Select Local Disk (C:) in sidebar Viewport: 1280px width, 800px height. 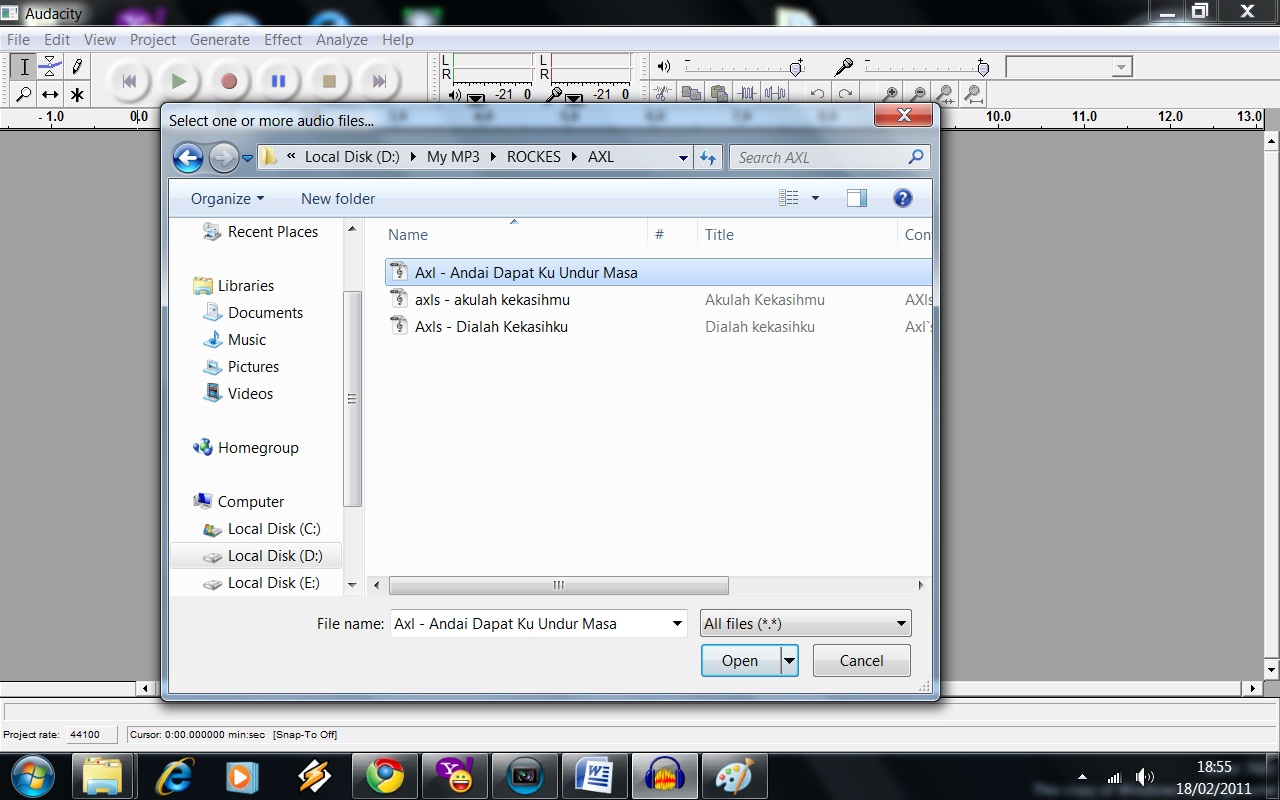point(262,528)
